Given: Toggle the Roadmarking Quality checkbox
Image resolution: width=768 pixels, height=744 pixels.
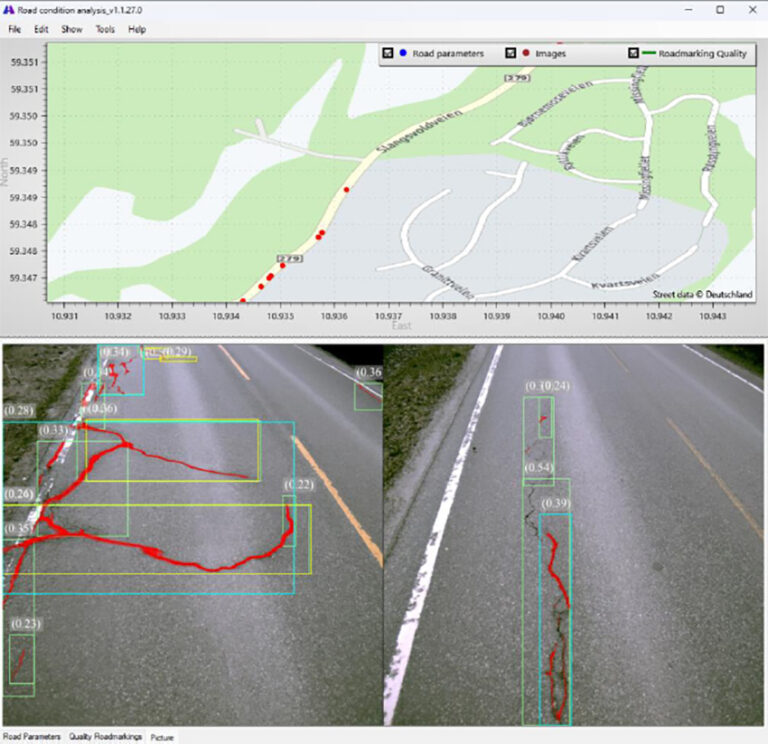Looking at the screenshot, I should (633, 53).
